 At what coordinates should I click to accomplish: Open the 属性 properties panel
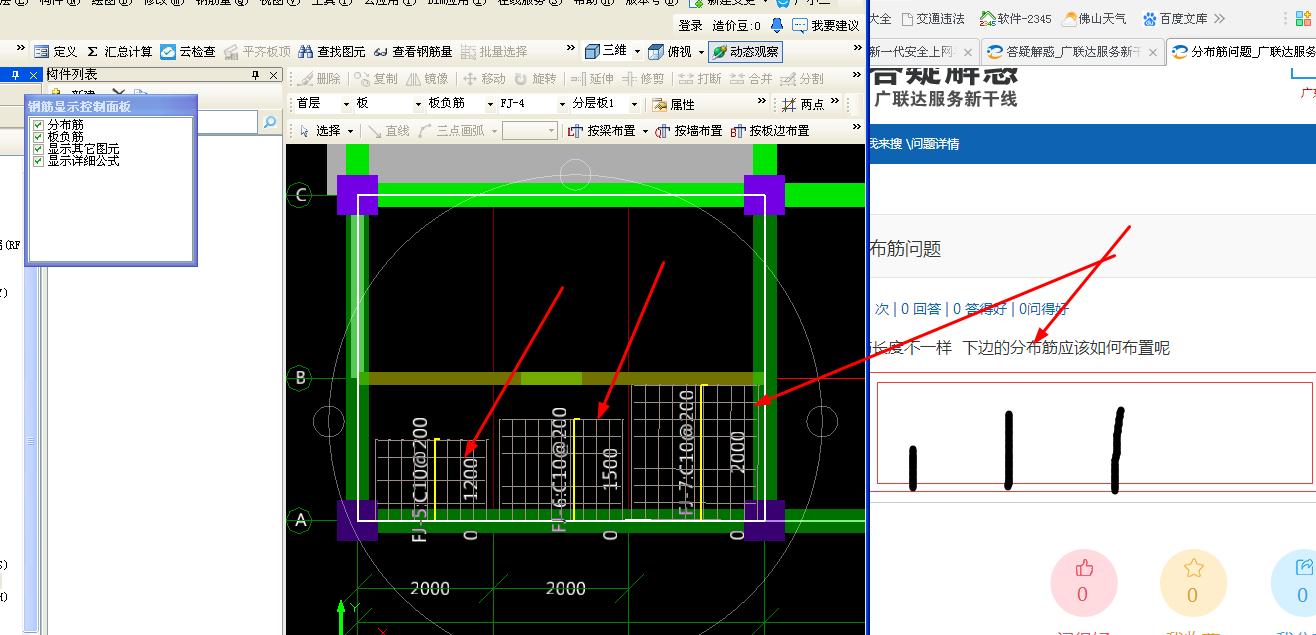673,104
